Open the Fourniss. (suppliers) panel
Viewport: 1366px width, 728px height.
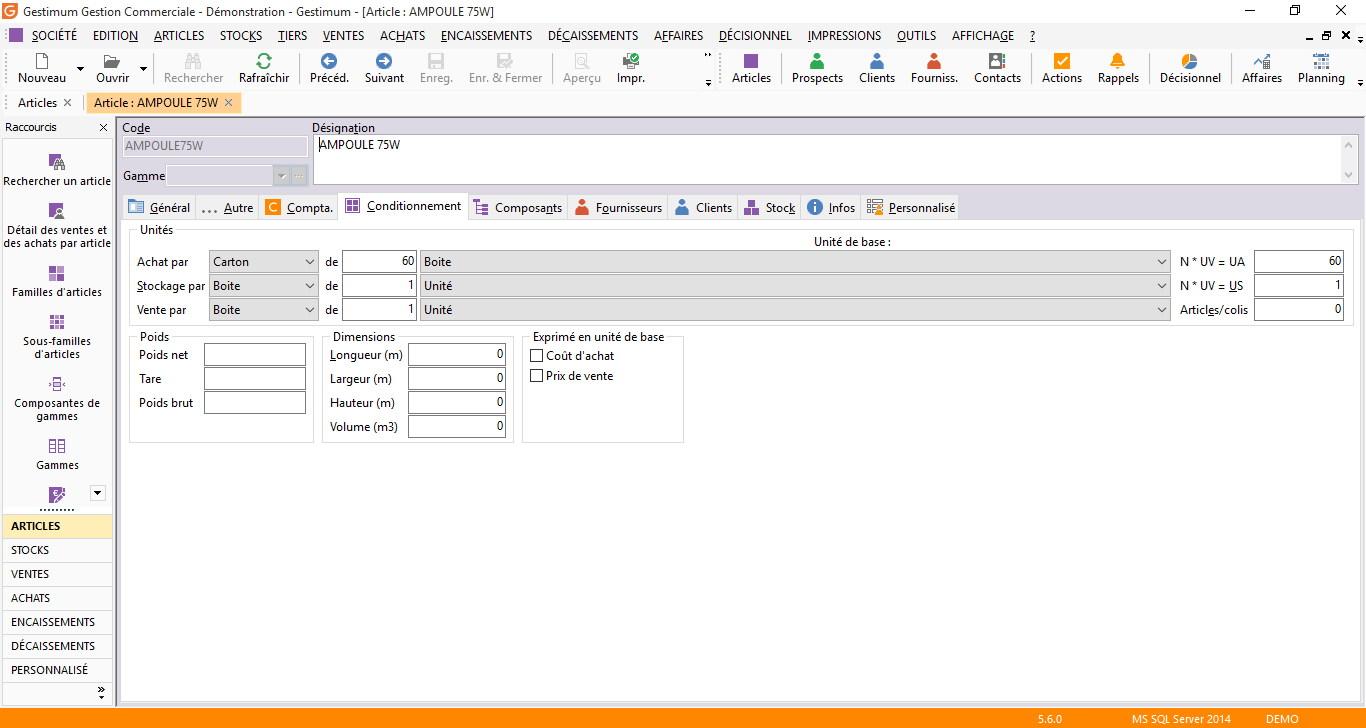pyautogui.click(x=933, y=68)
